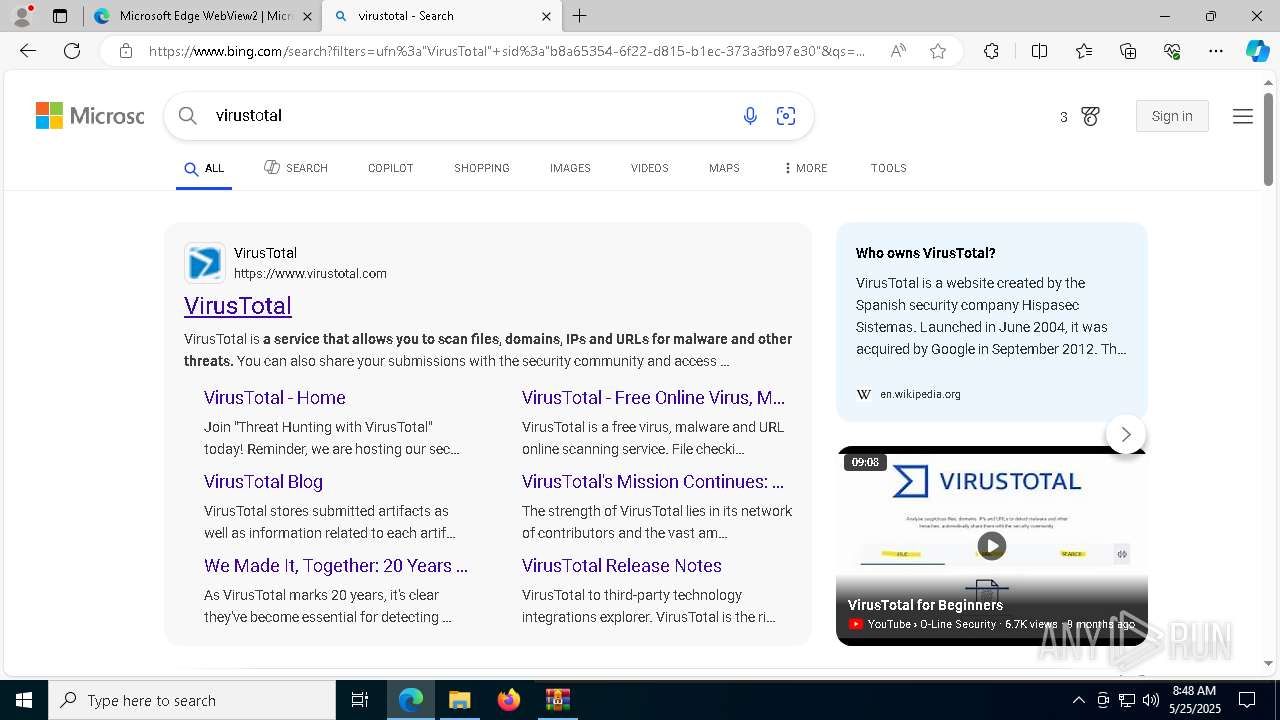This screenshot has width=1280, height=720.
Task: Refresh the current page
Action: (x=72, y=51)
